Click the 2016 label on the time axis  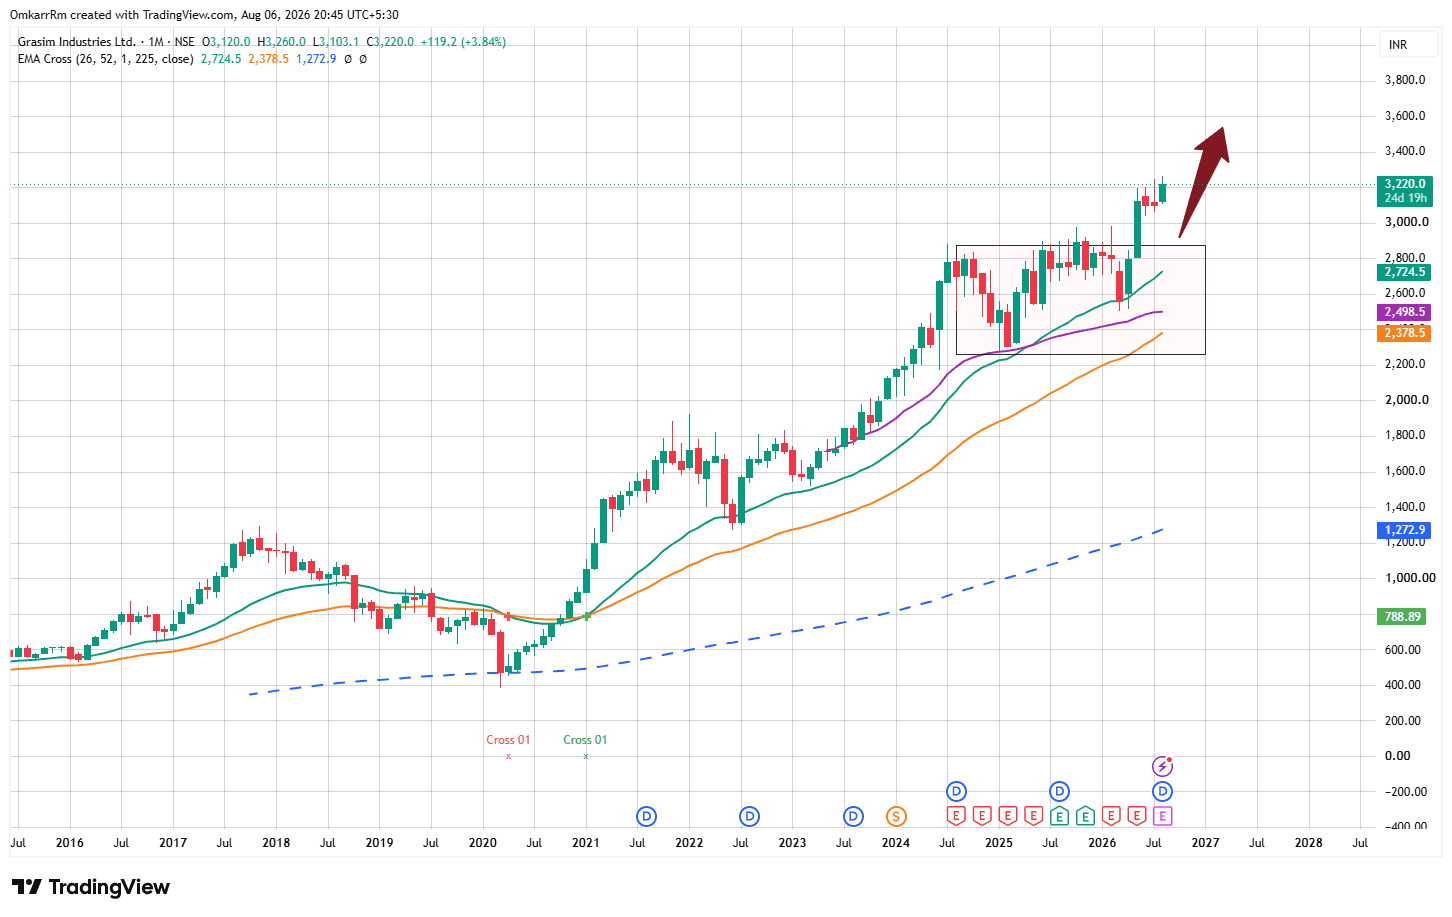(70, 843)
